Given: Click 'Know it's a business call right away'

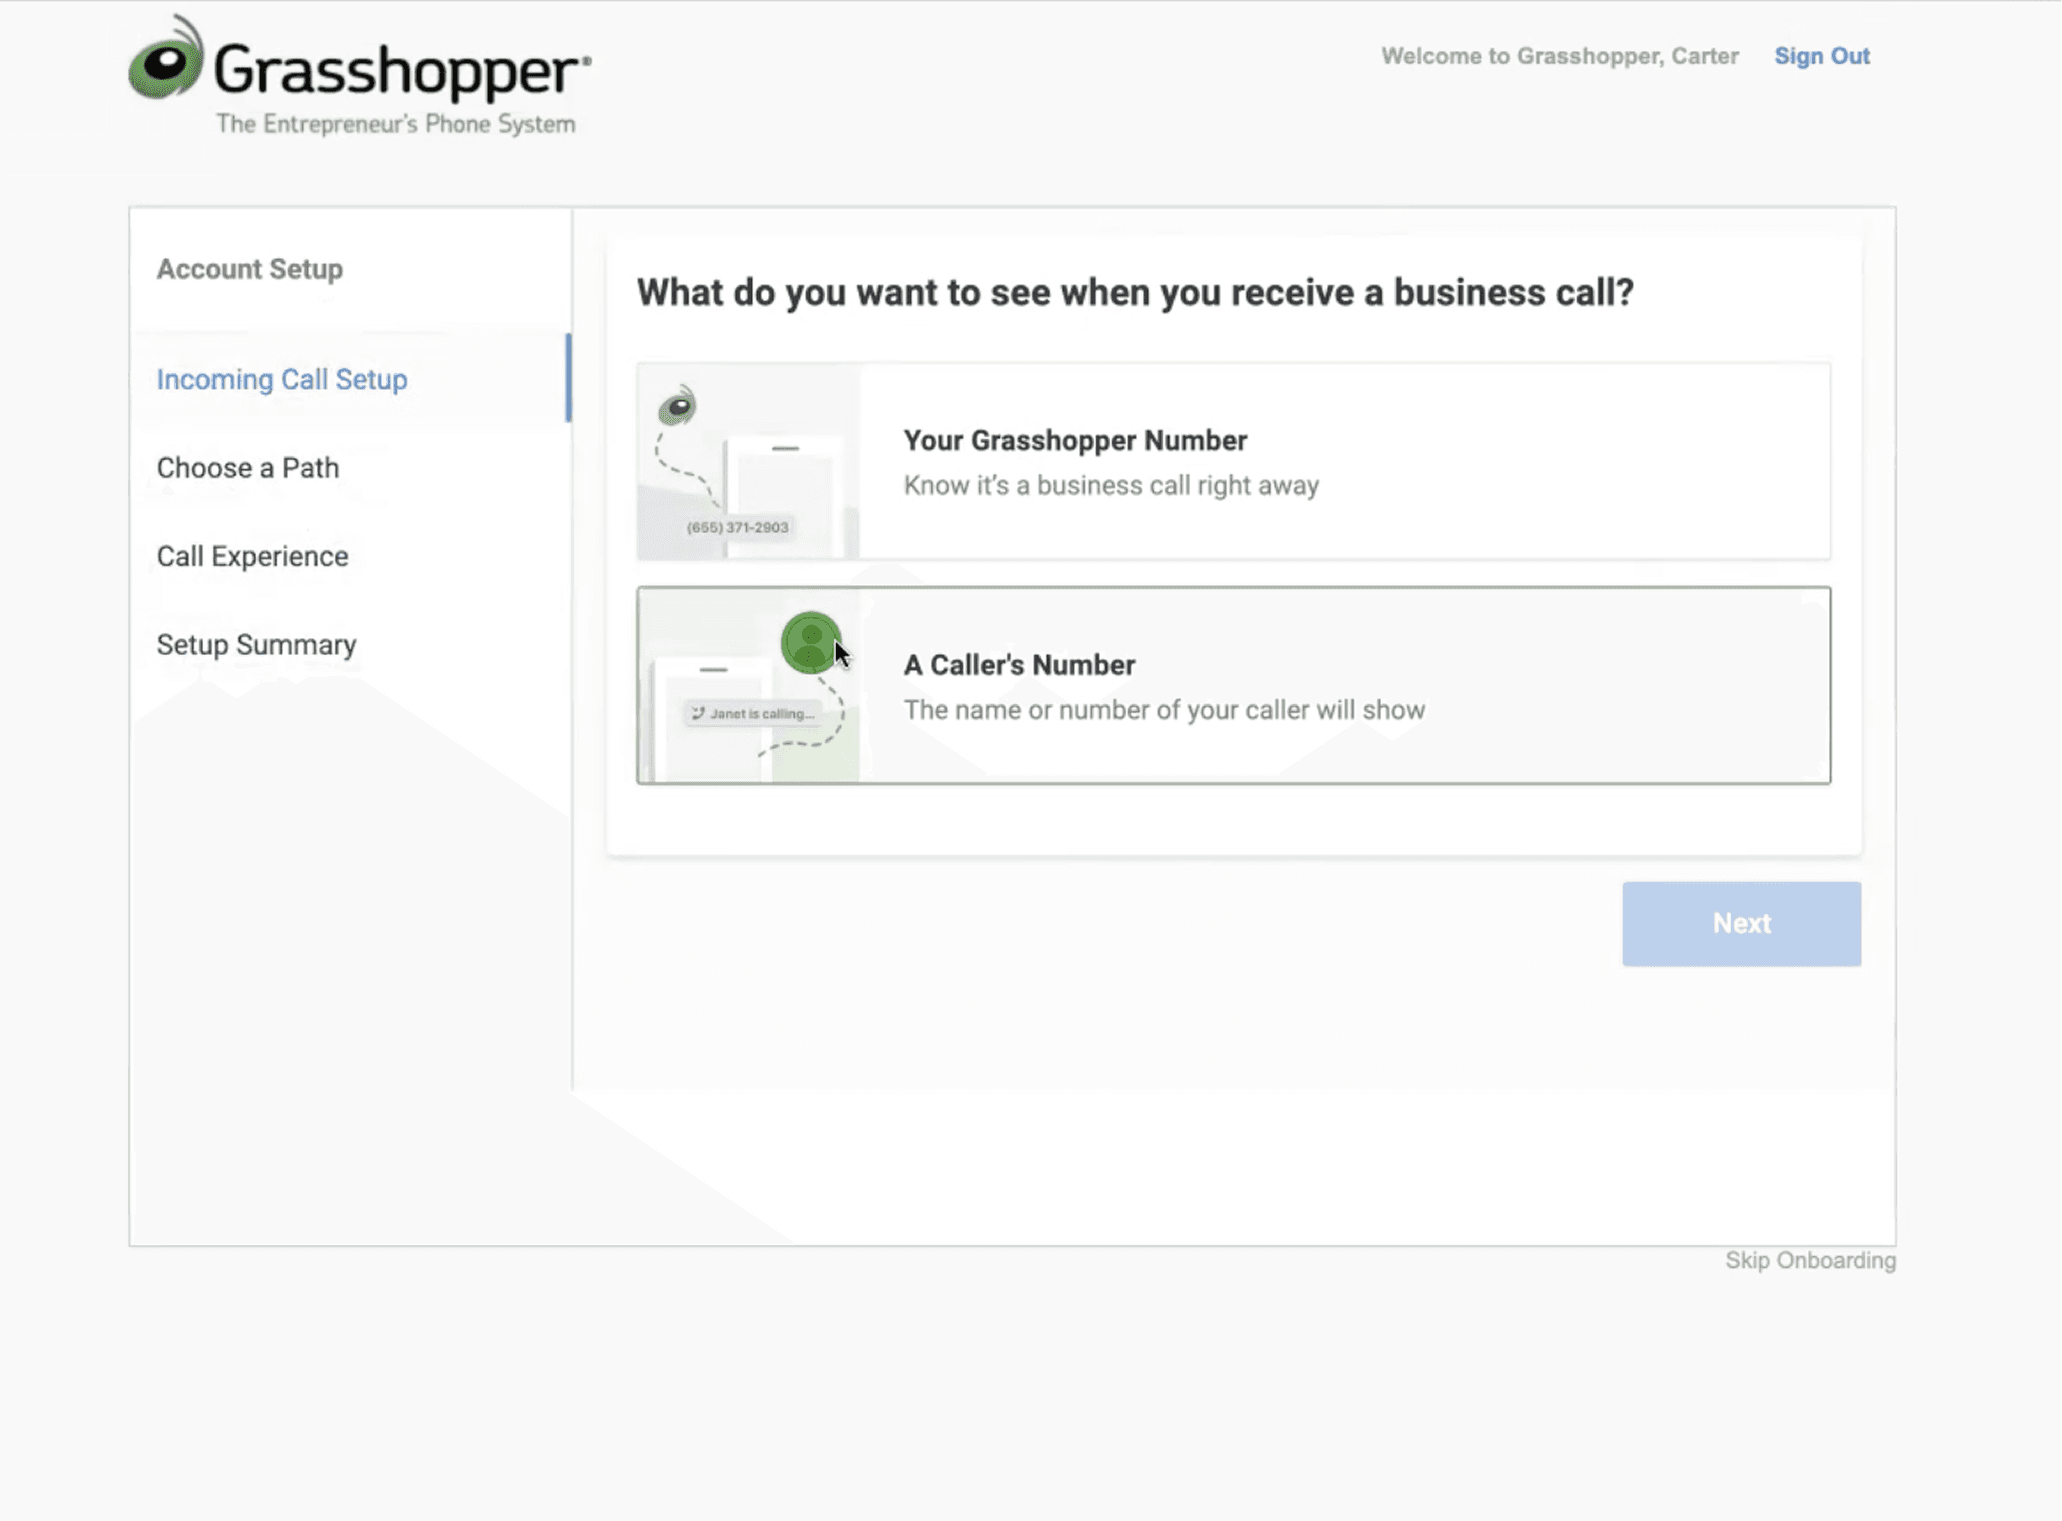Looking at the screenshot, I should tap(1111, 485).
